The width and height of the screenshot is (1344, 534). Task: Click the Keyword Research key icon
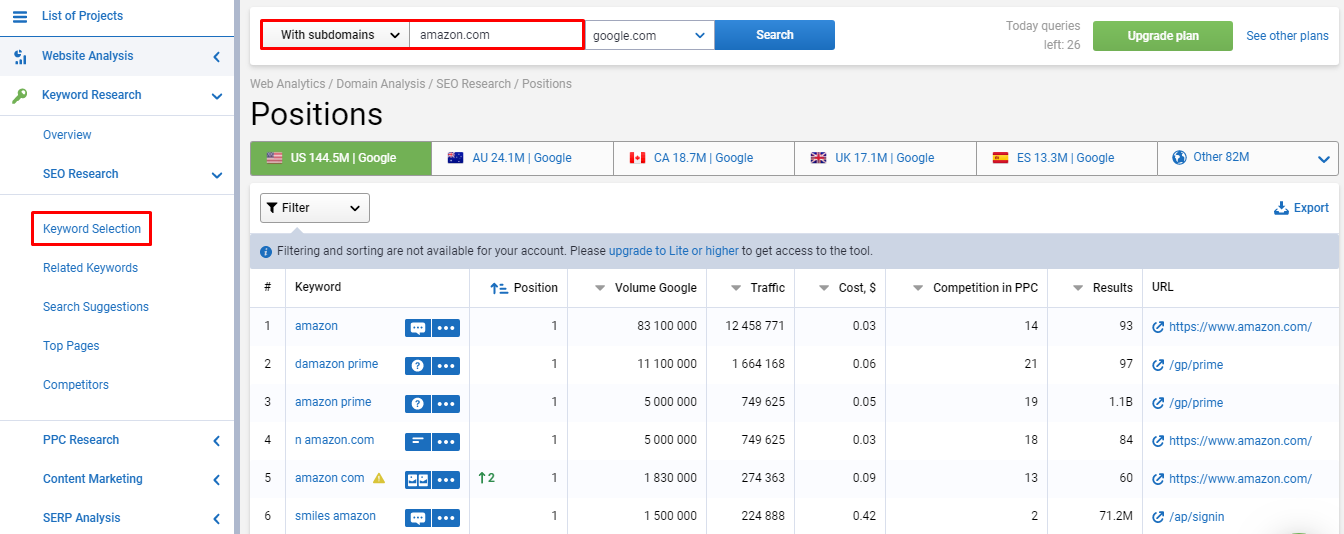tap(20, 96)
